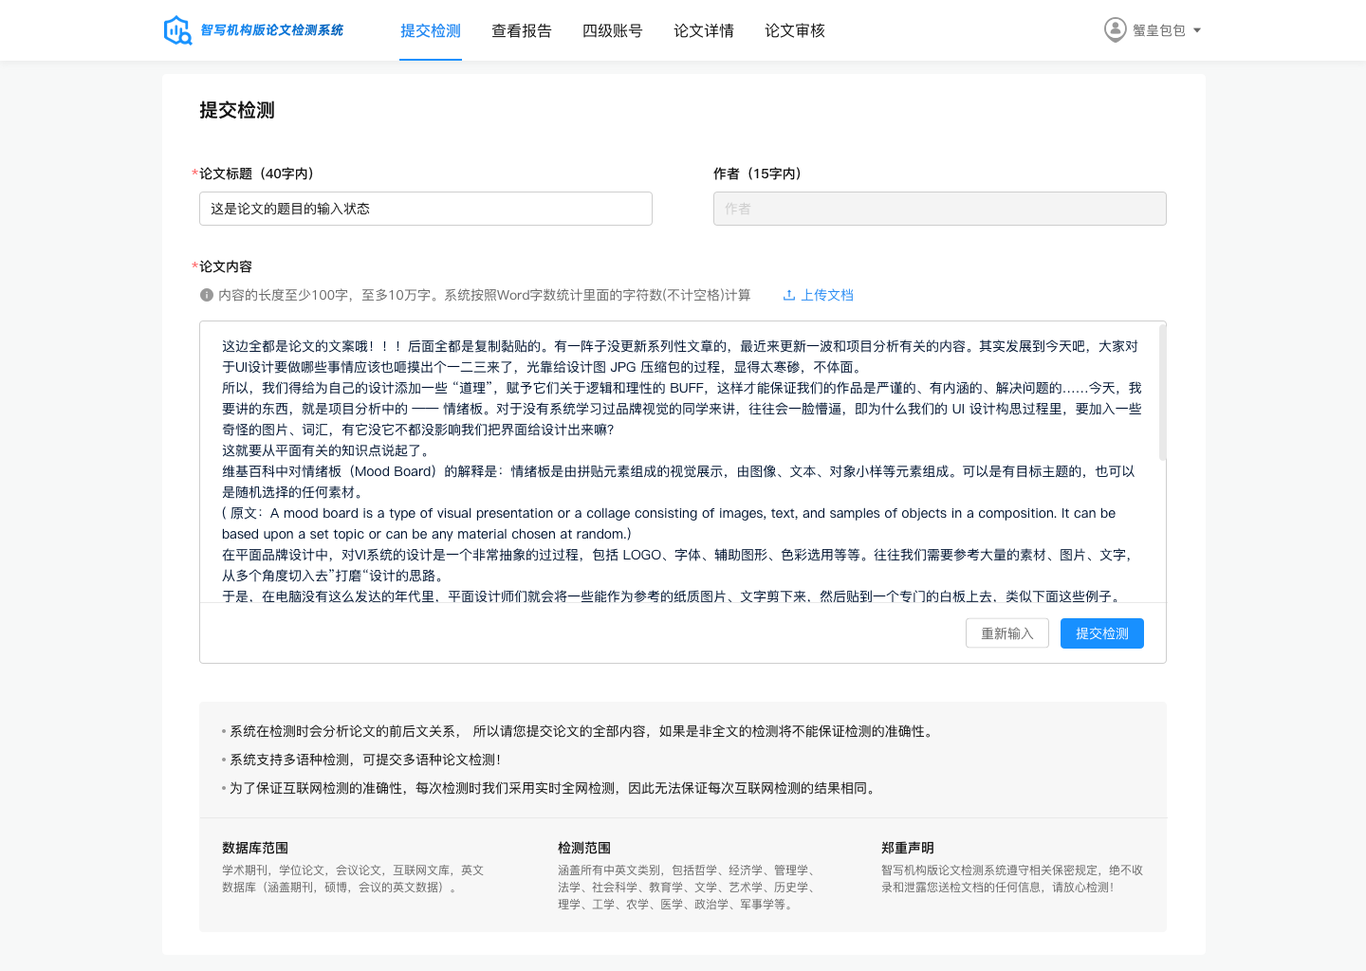Select the 论文审核 tab

coord(794,31)
